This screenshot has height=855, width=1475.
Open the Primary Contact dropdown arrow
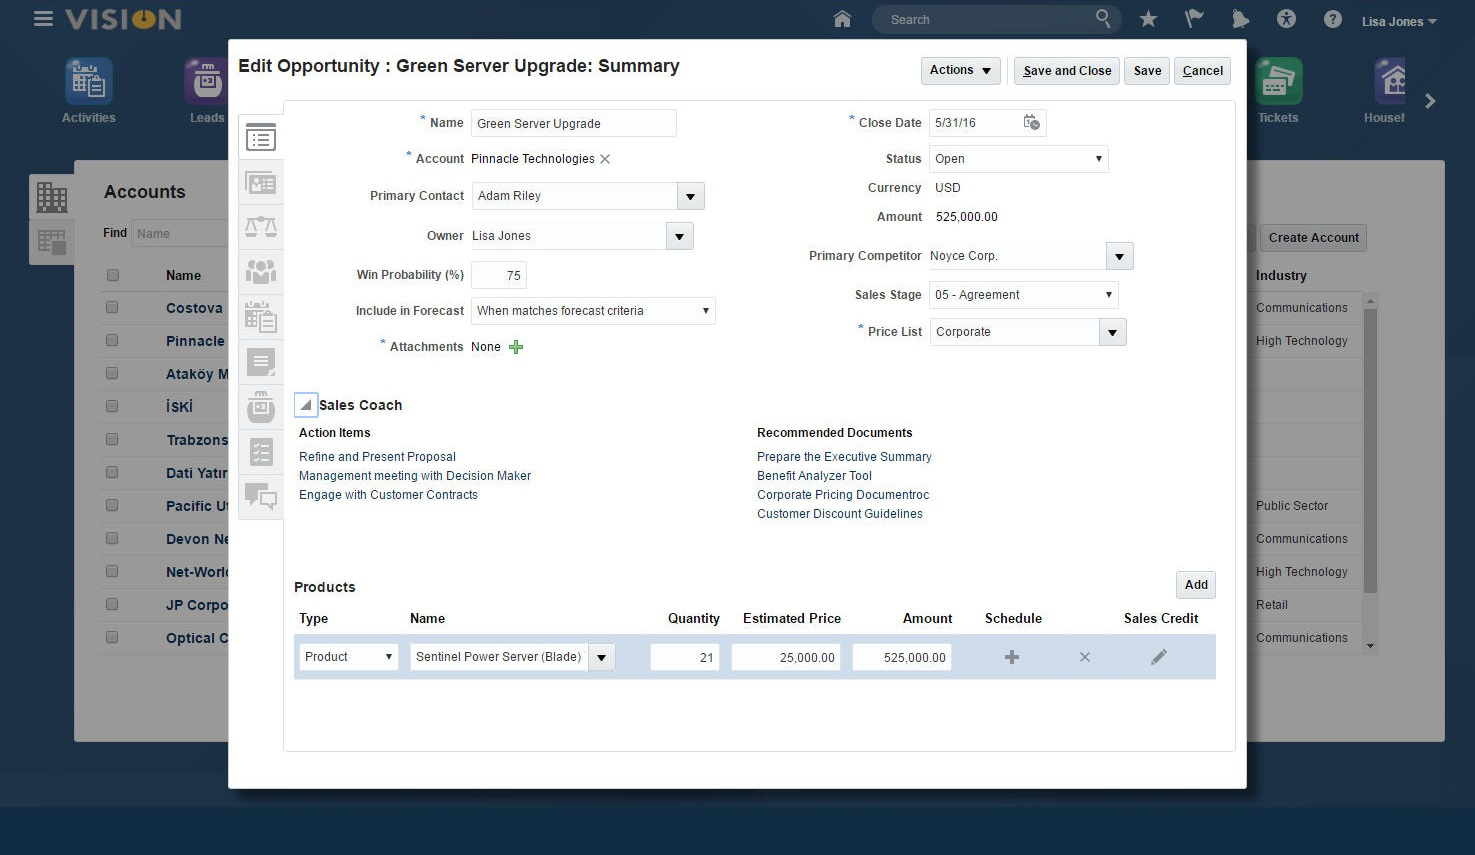690,196
